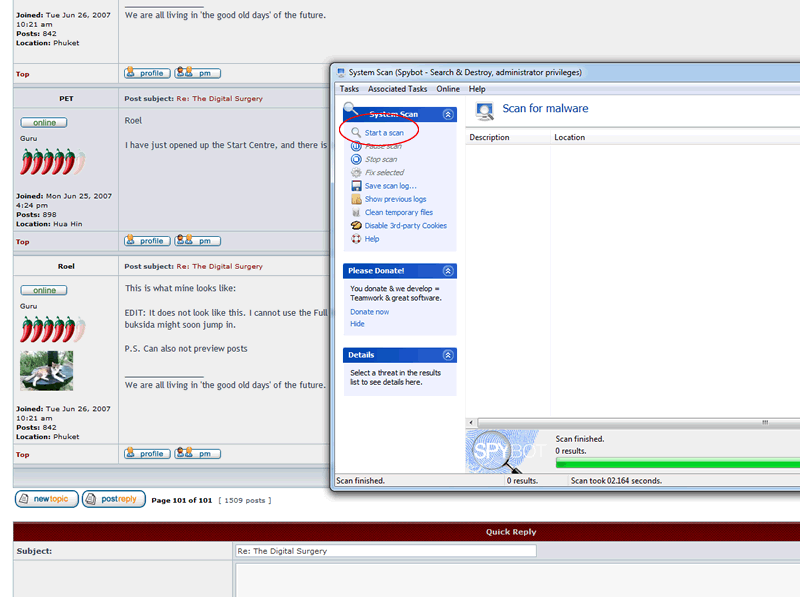The image size is (800, 597).
Task: Click the Donate now link
Action: tap(369, 312)
